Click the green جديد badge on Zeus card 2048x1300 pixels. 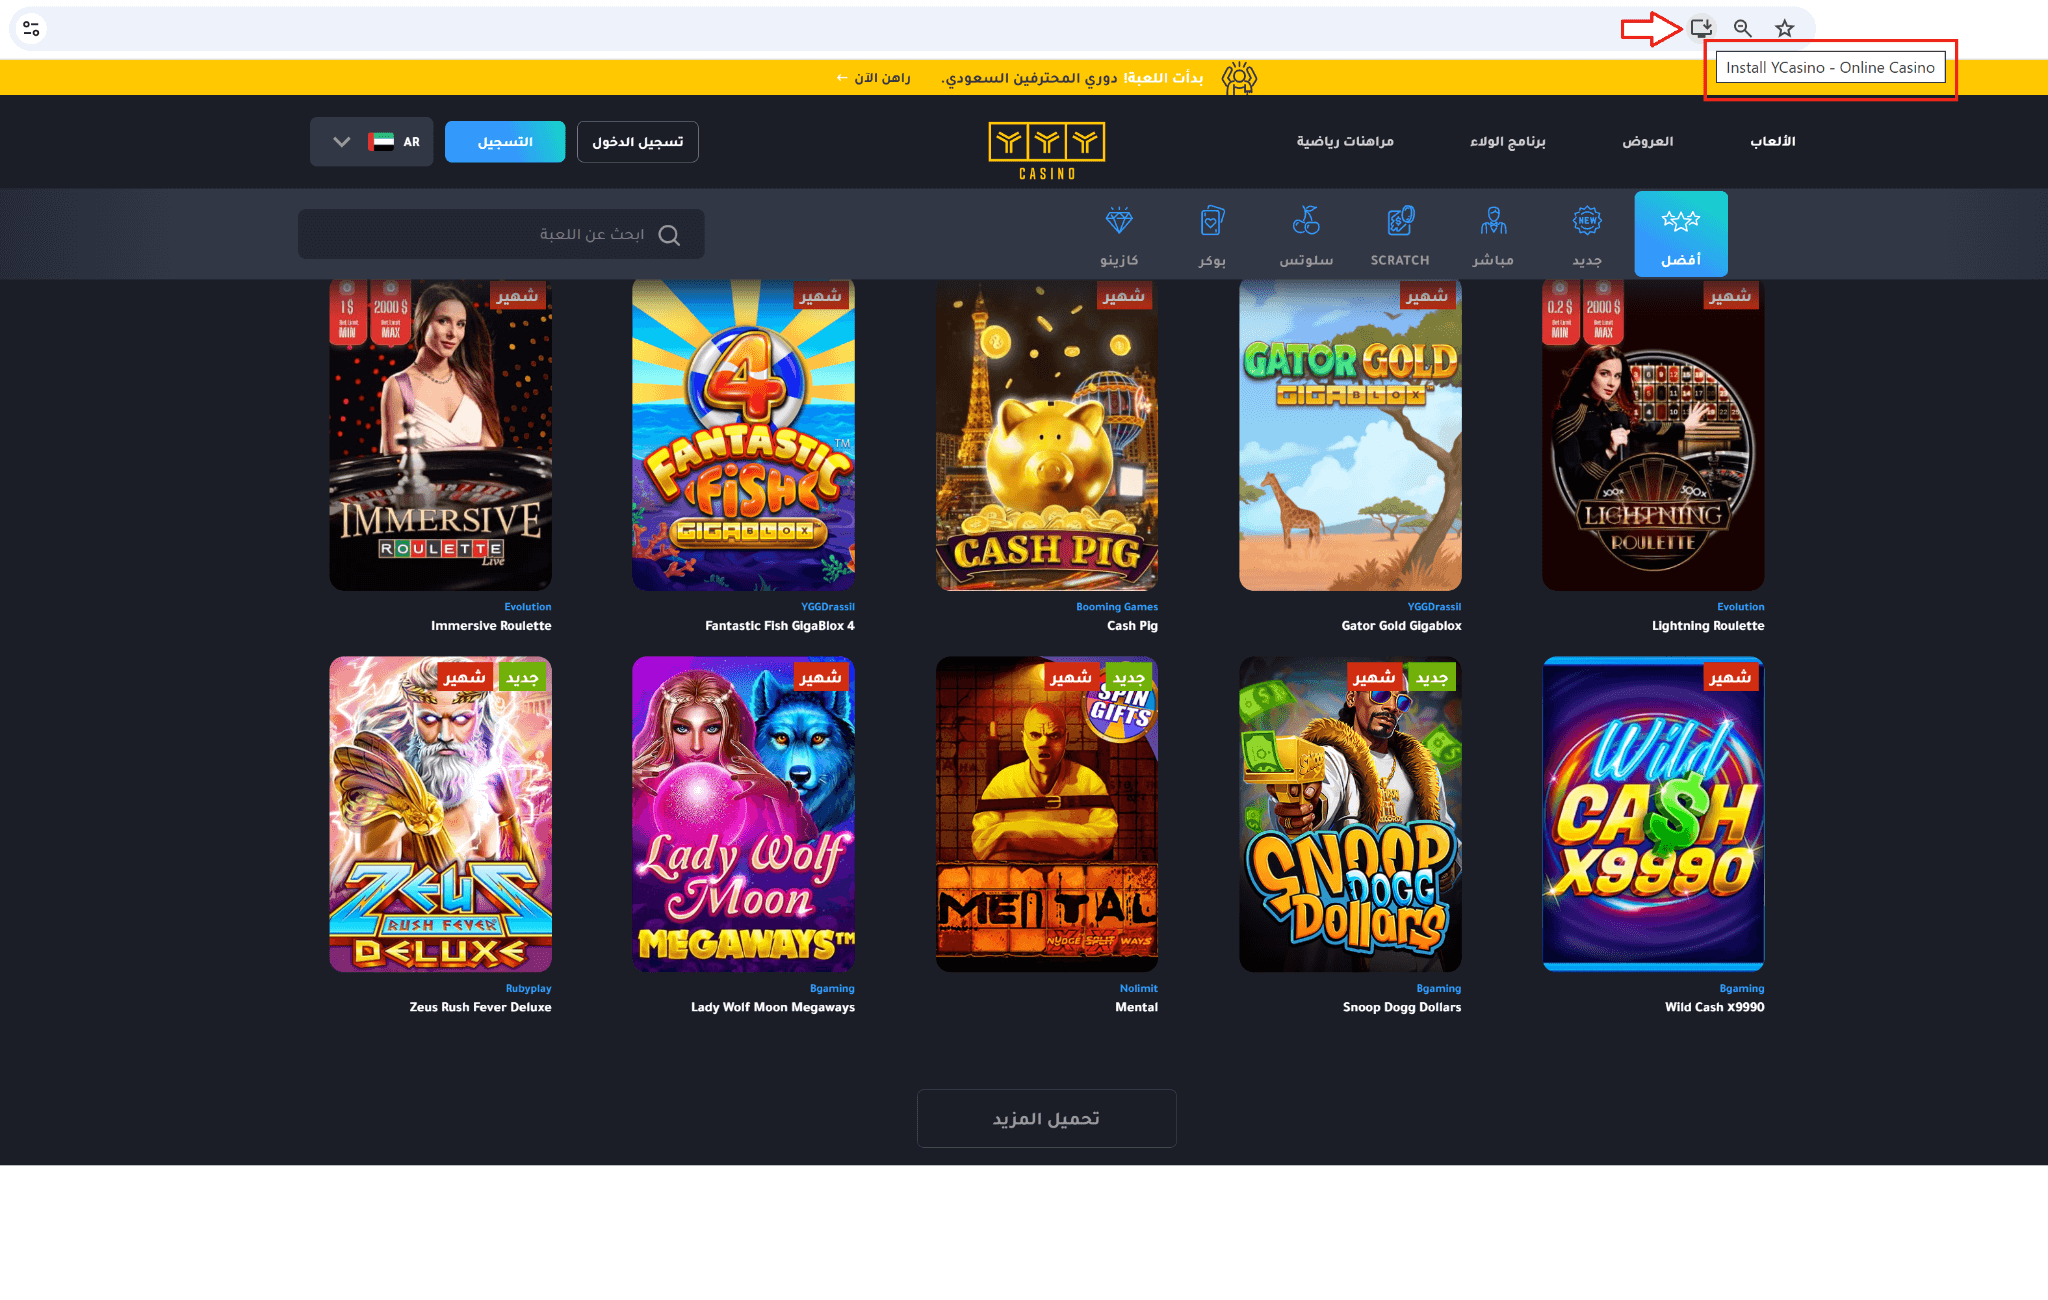tap(523, 678)
